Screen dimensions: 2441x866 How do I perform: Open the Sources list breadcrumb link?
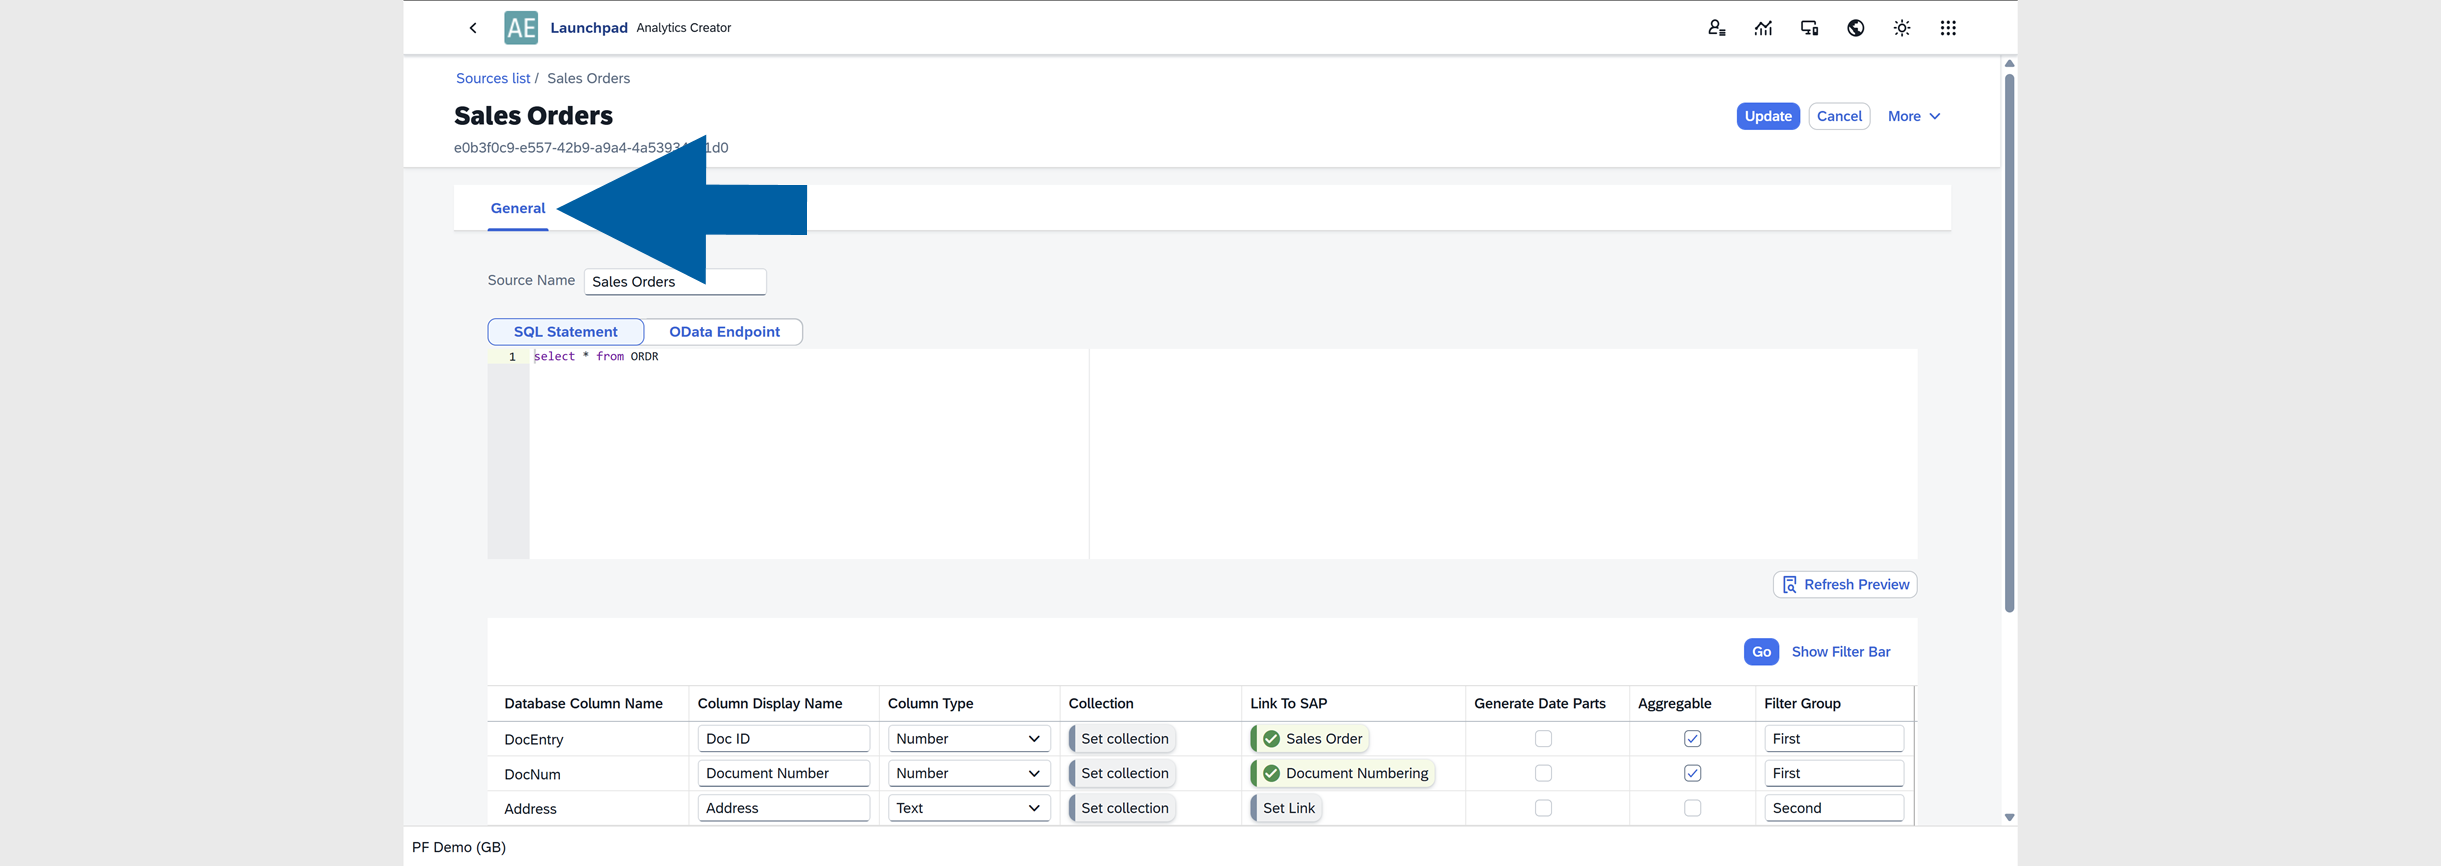(x=493, y=78)
